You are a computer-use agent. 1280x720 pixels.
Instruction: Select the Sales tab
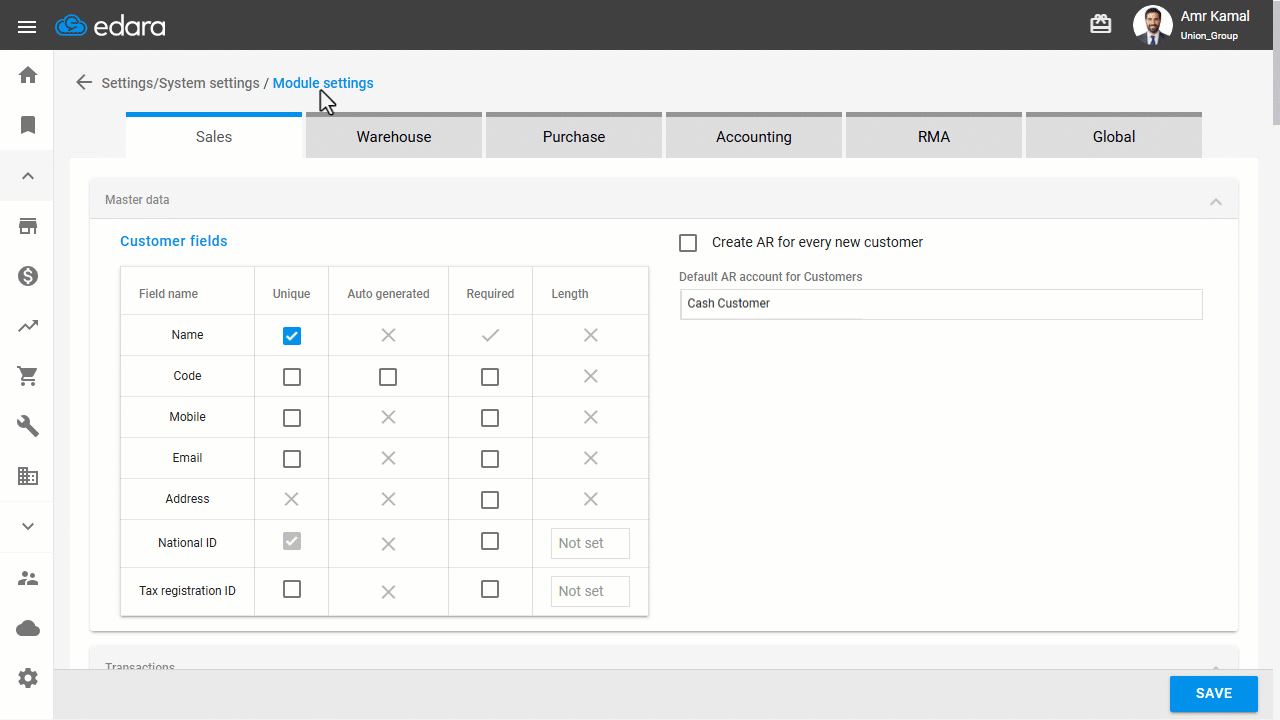coord(214,135)
